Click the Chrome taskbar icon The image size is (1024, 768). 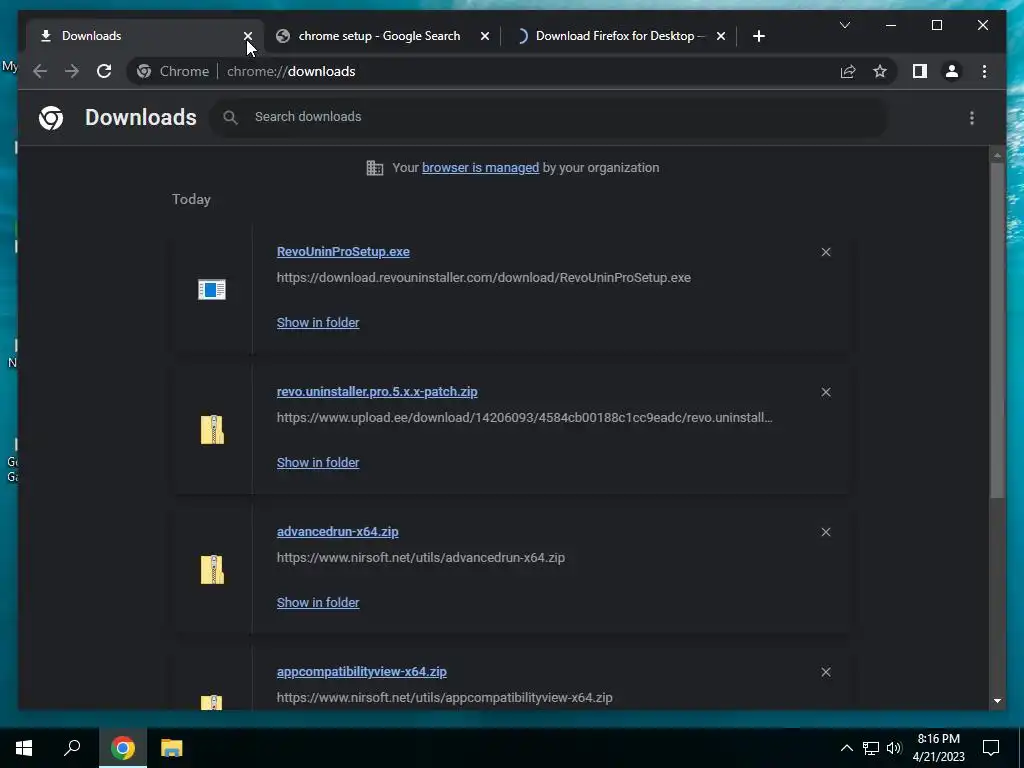tap(123, 748)
